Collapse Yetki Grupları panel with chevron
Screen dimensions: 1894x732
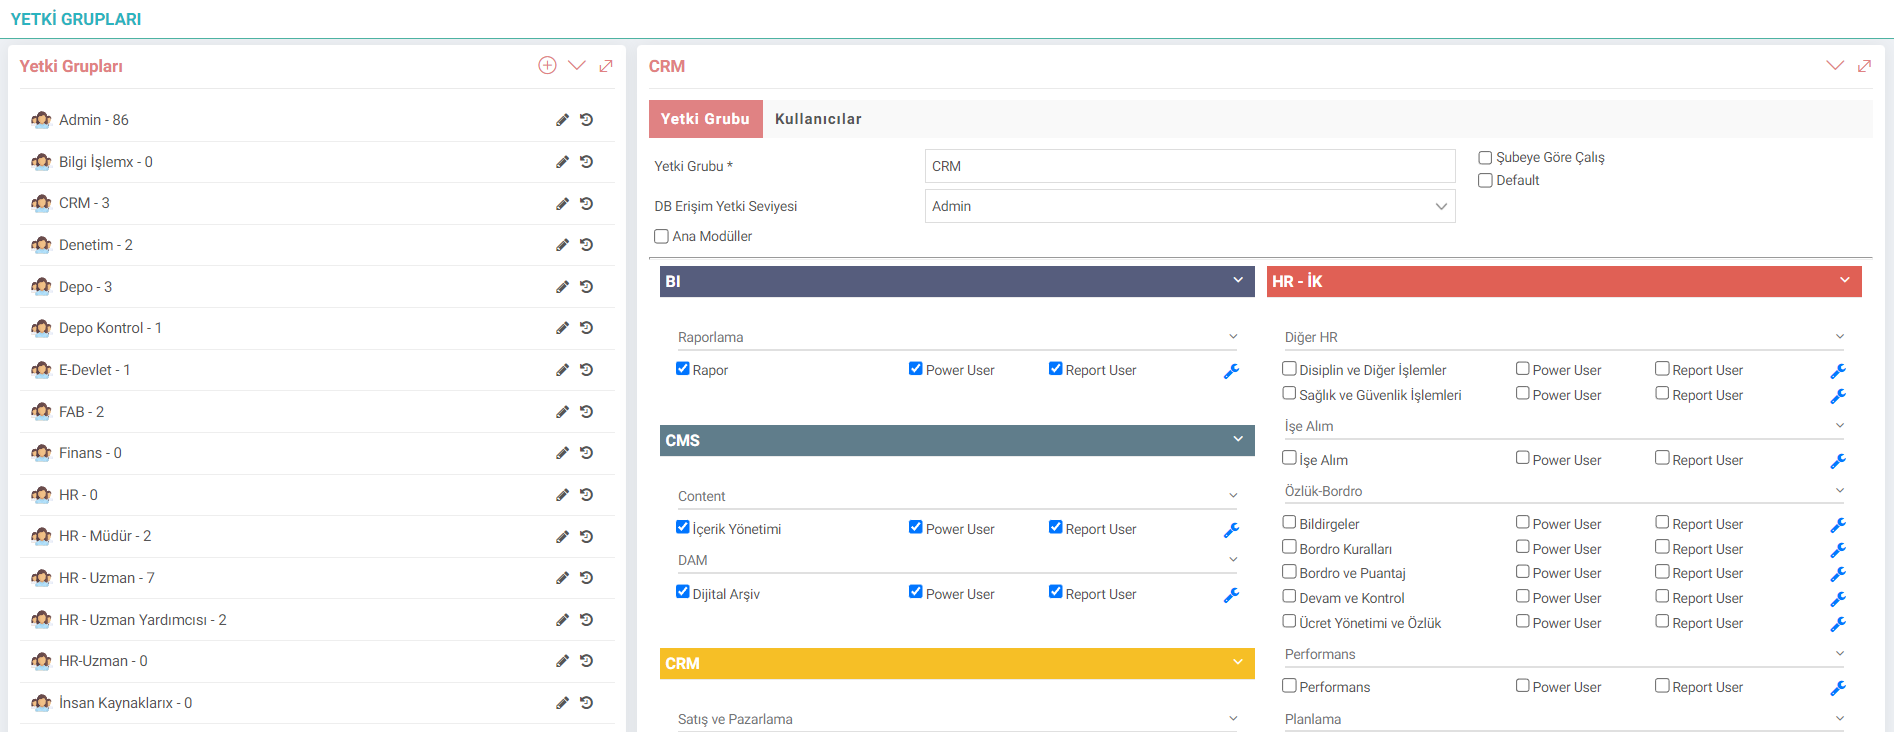pos(577,65)
